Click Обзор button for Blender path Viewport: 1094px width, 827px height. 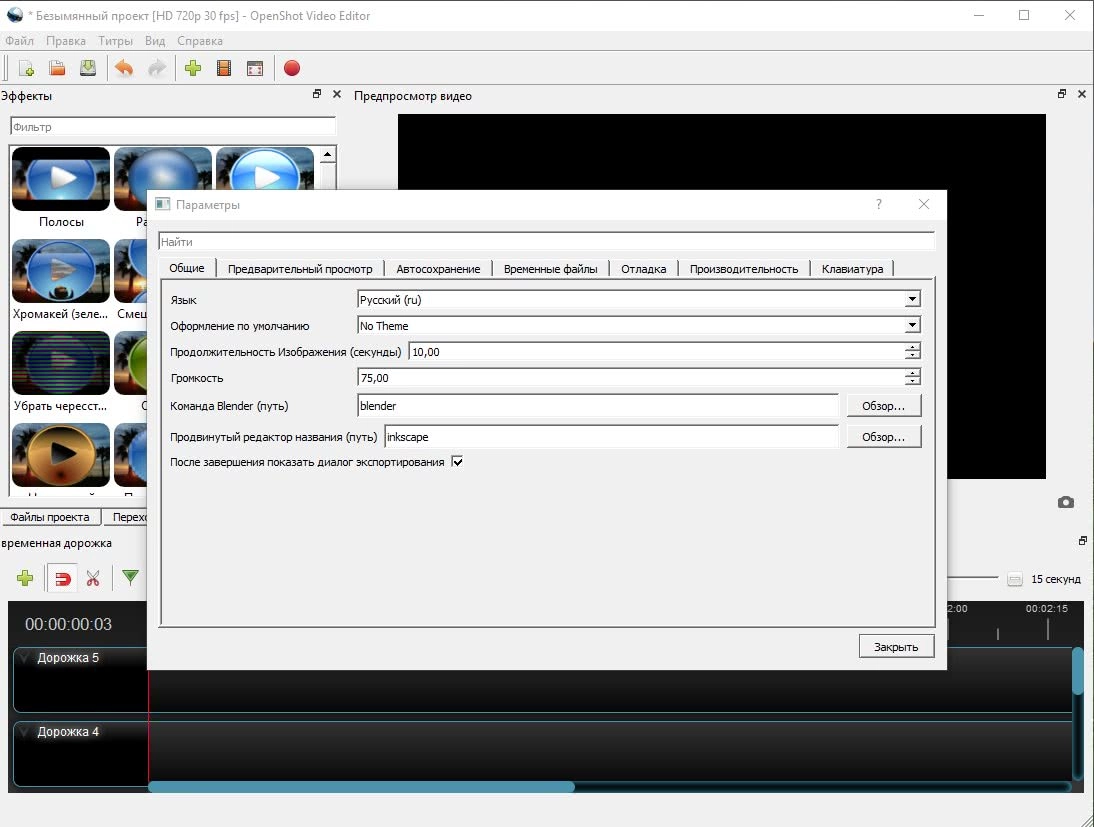click(883, 405)
